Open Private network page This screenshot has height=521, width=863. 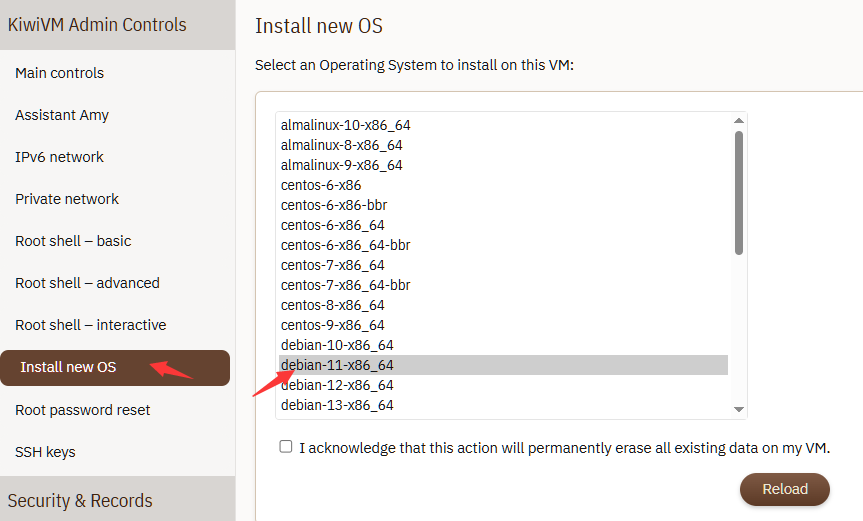(x=67, y=199)
